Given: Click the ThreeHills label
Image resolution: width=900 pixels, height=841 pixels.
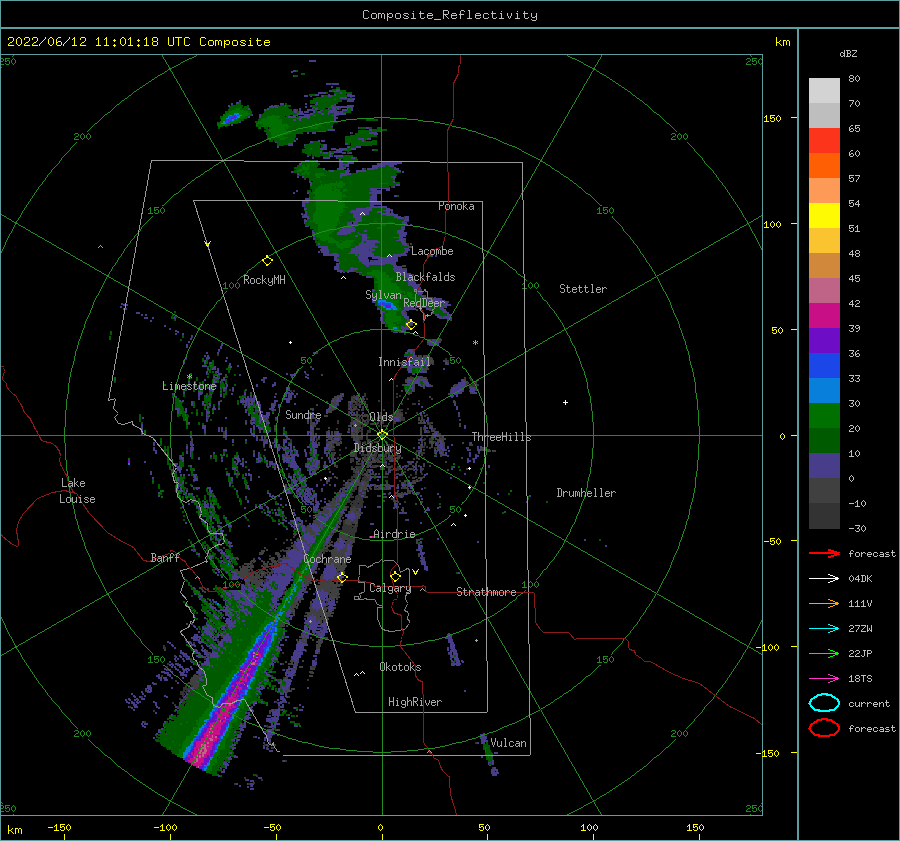Looking at the screenshot, I should click(x=501, y=437).
